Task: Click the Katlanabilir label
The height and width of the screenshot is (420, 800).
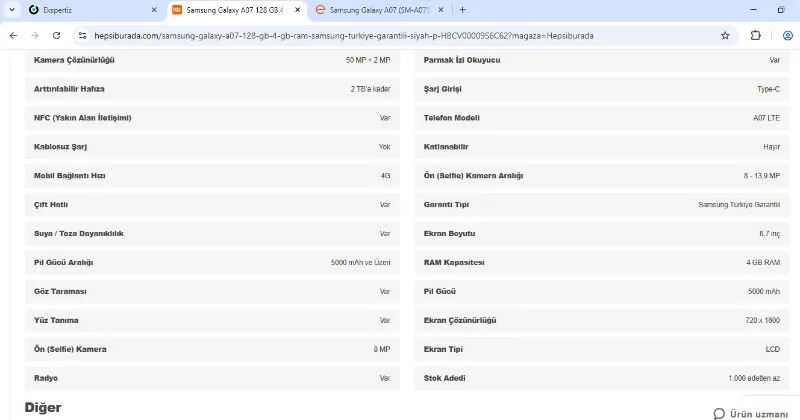Action: 446,146
